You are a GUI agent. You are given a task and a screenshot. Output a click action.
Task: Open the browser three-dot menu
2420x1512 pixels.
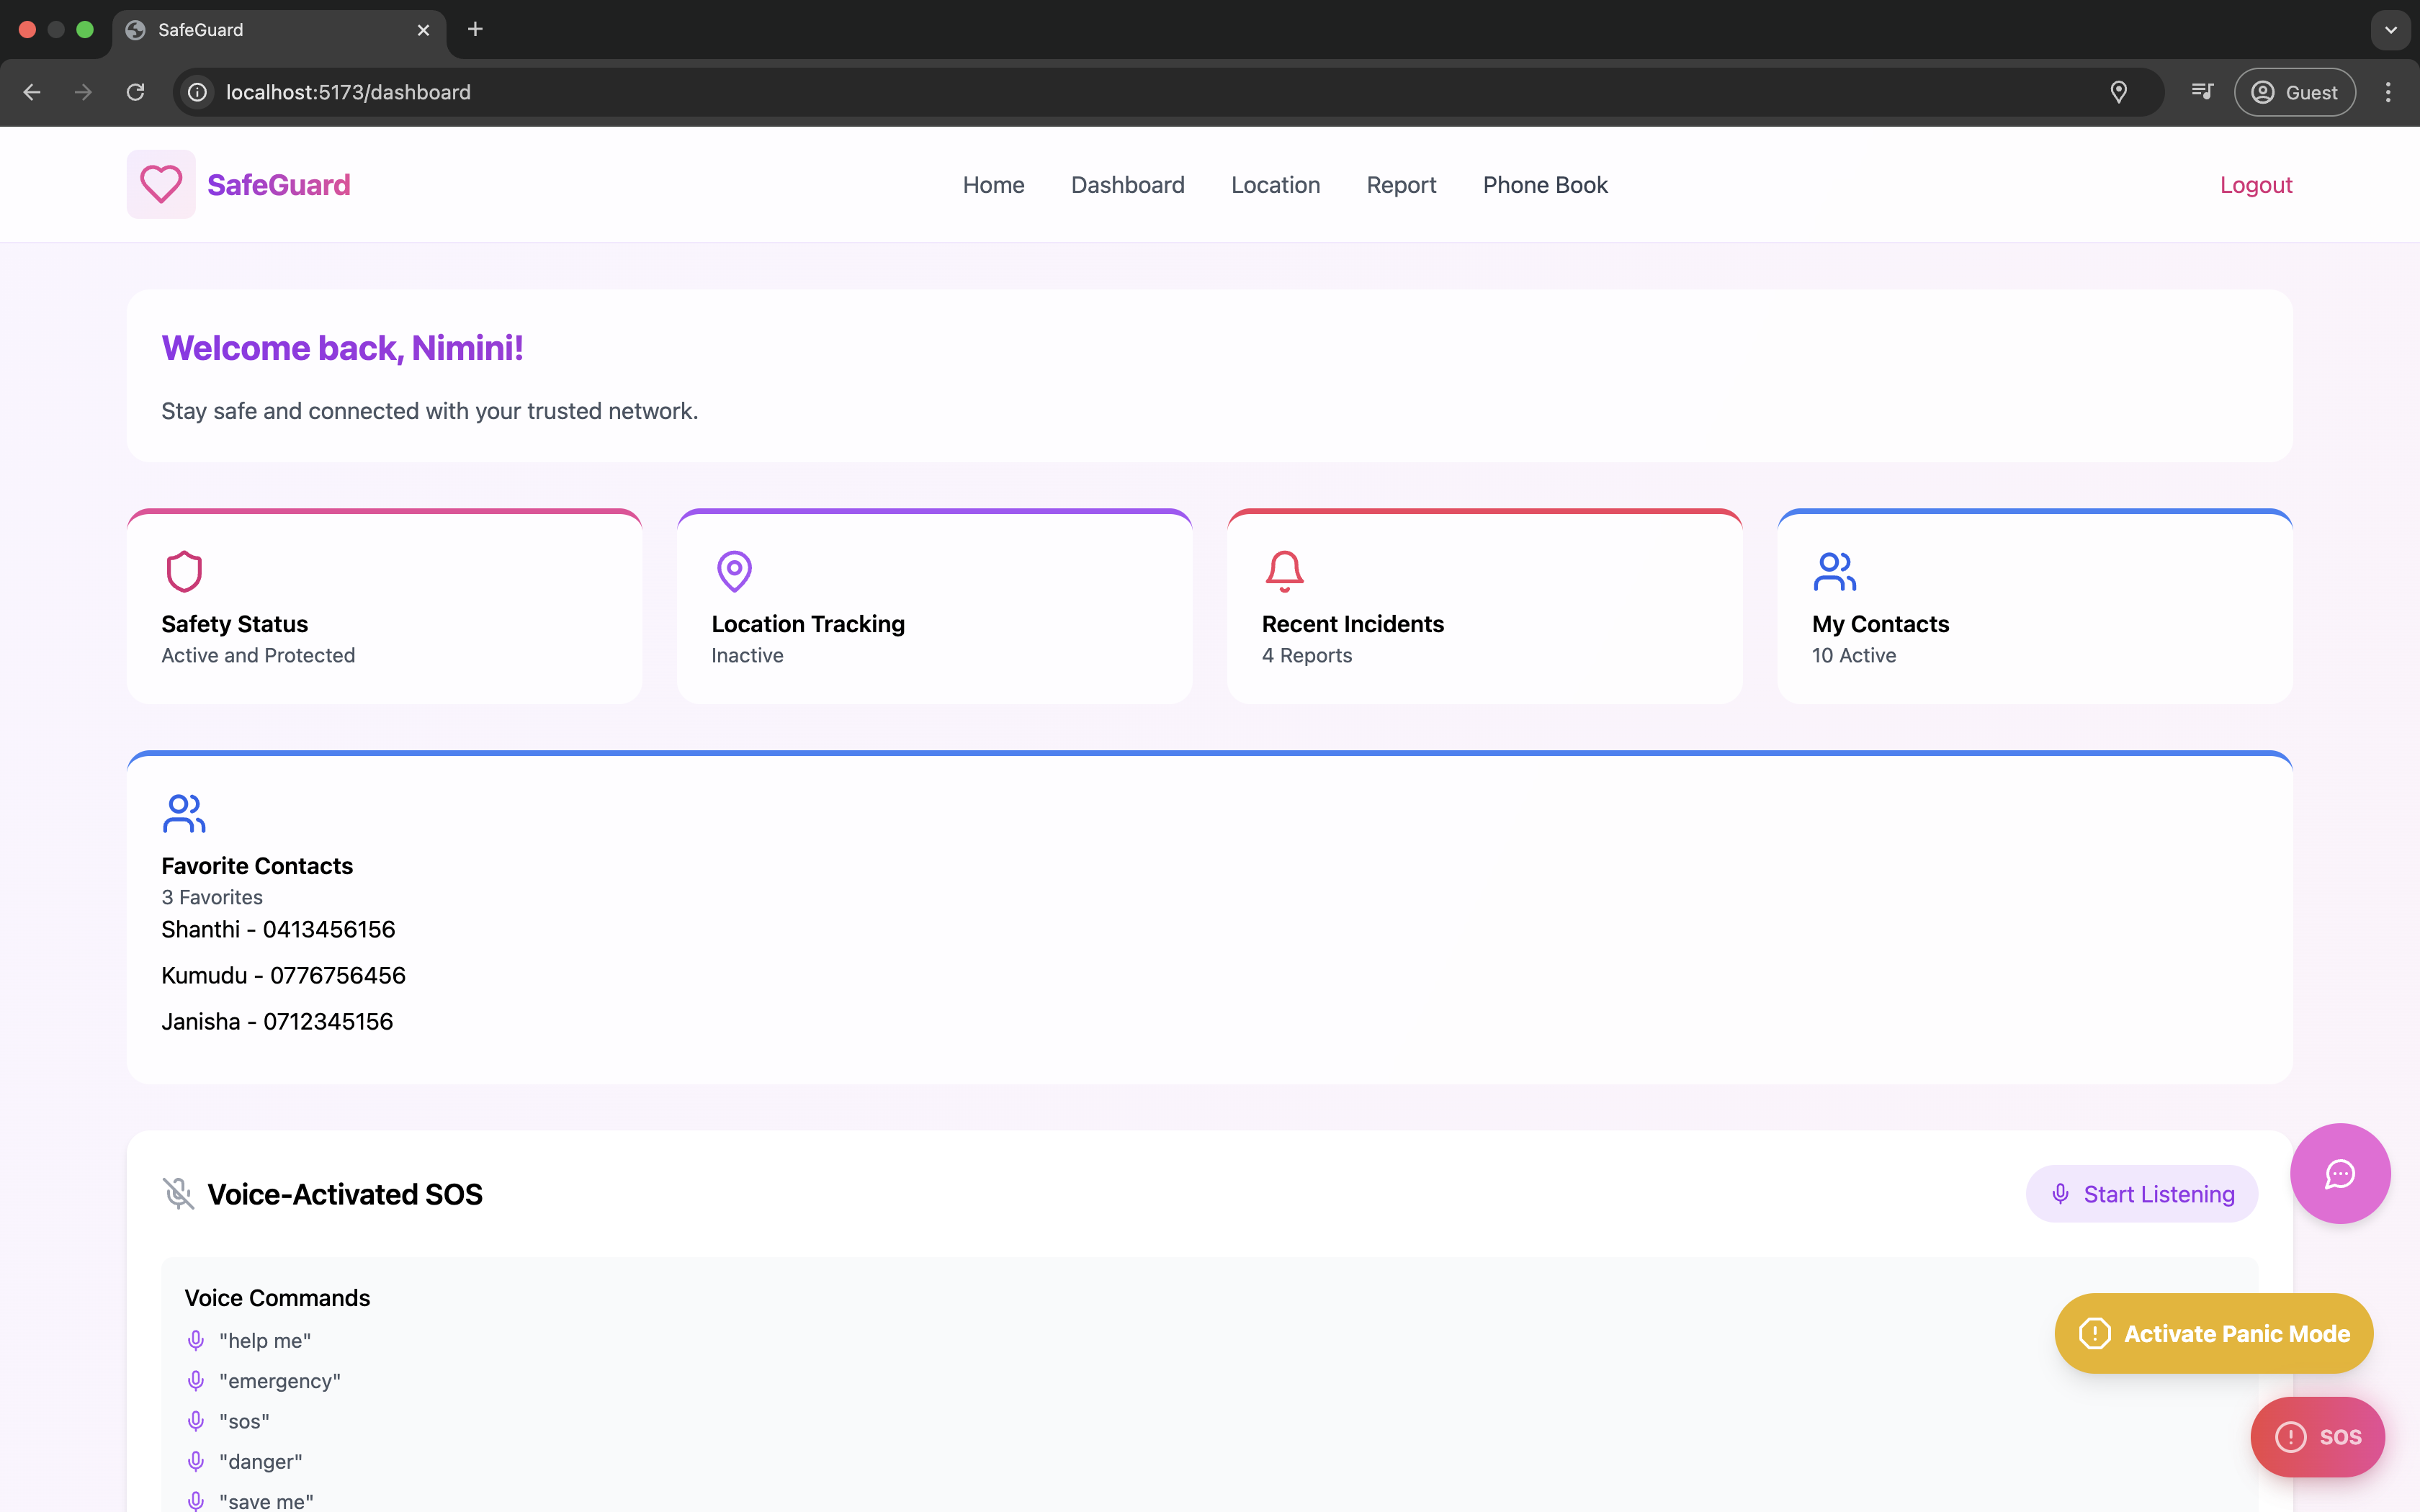pos(2388,92)
